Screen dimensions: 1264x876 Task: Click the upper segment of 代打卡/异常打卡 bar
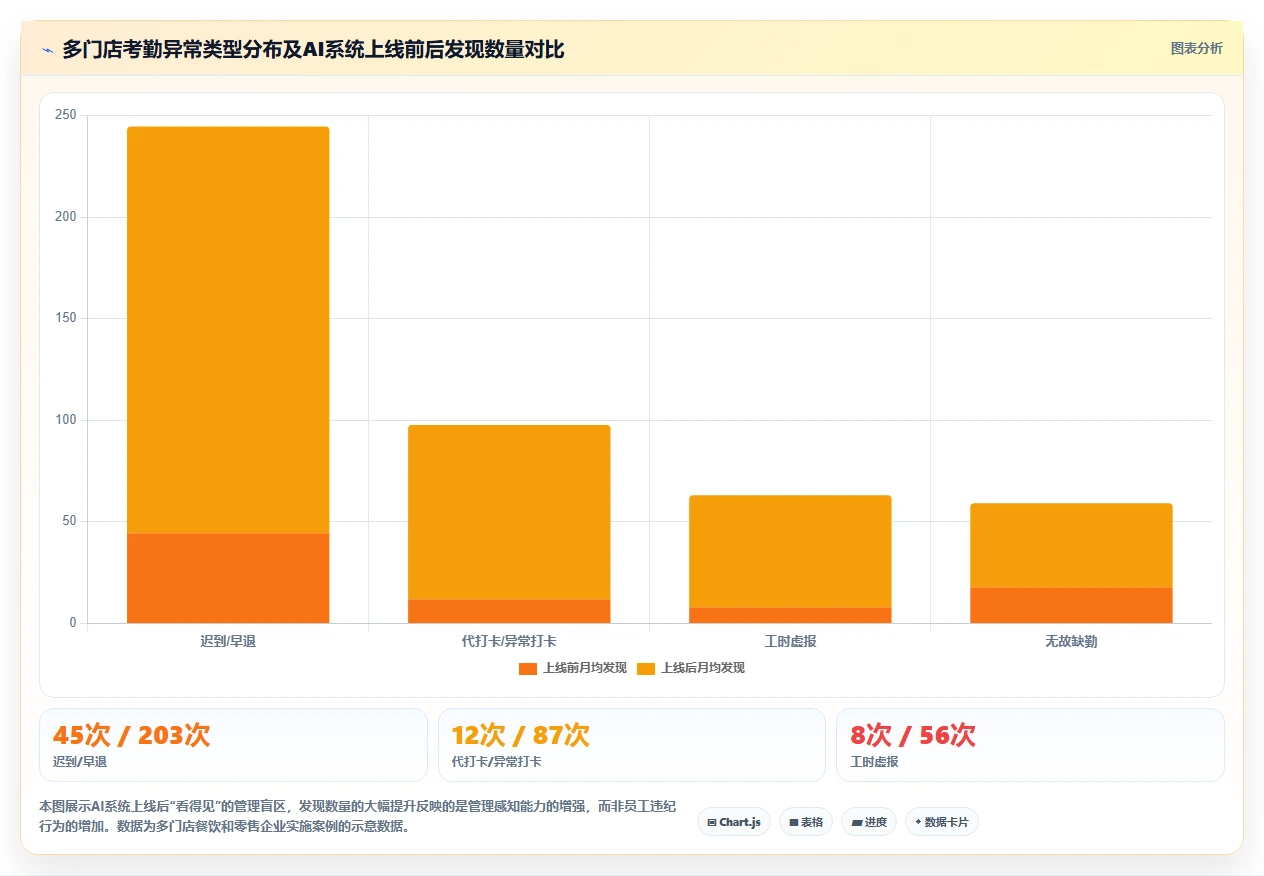pyautogui.click(x=509, y=512)
